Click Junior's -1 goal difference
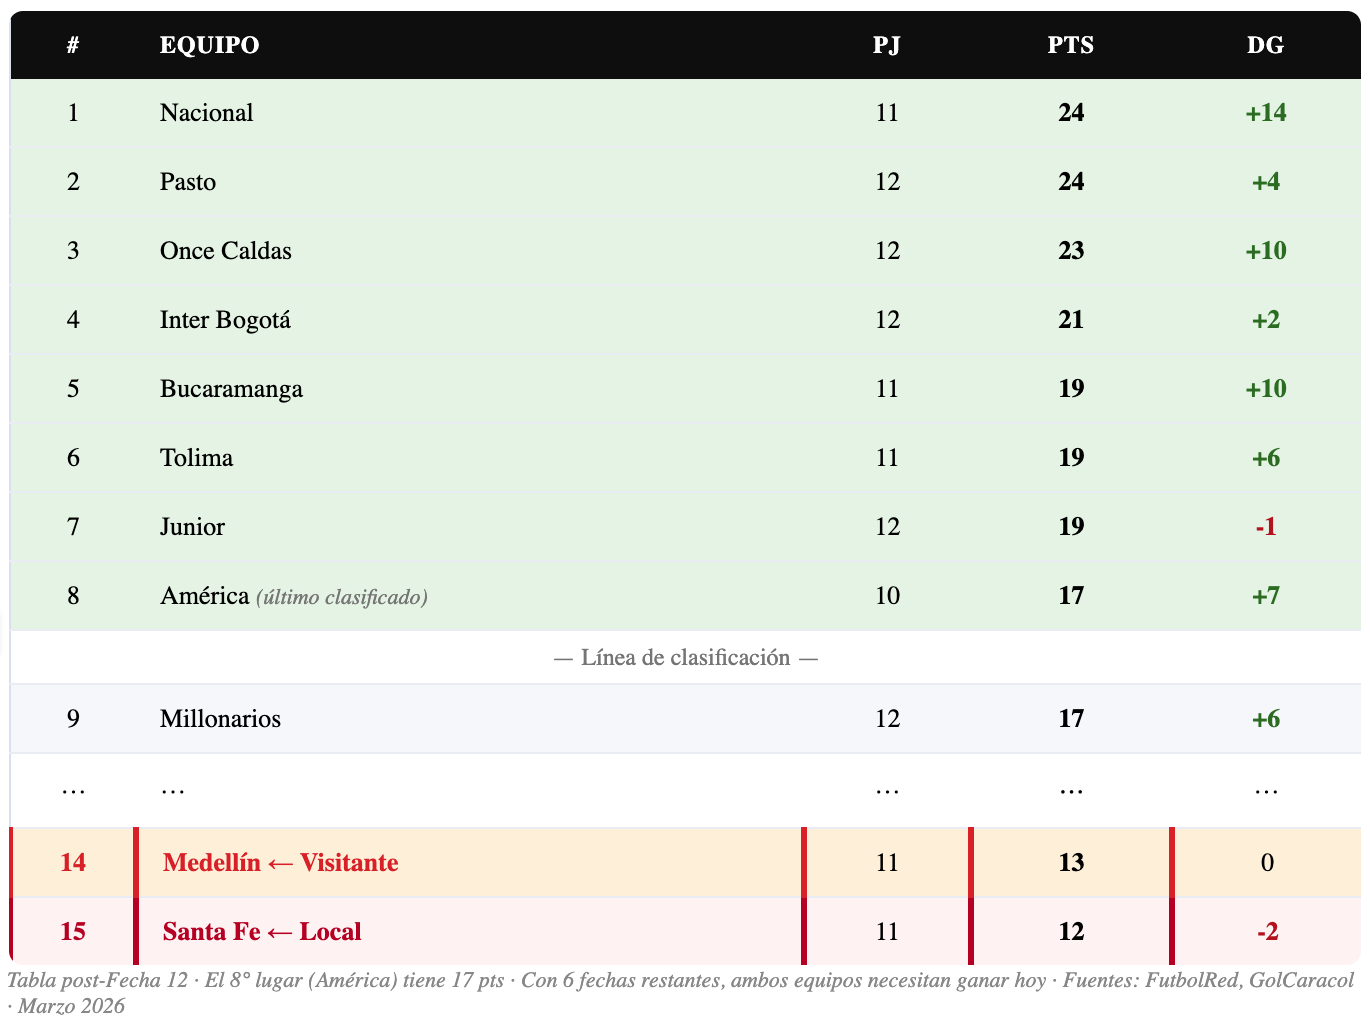 point(1265,527)
